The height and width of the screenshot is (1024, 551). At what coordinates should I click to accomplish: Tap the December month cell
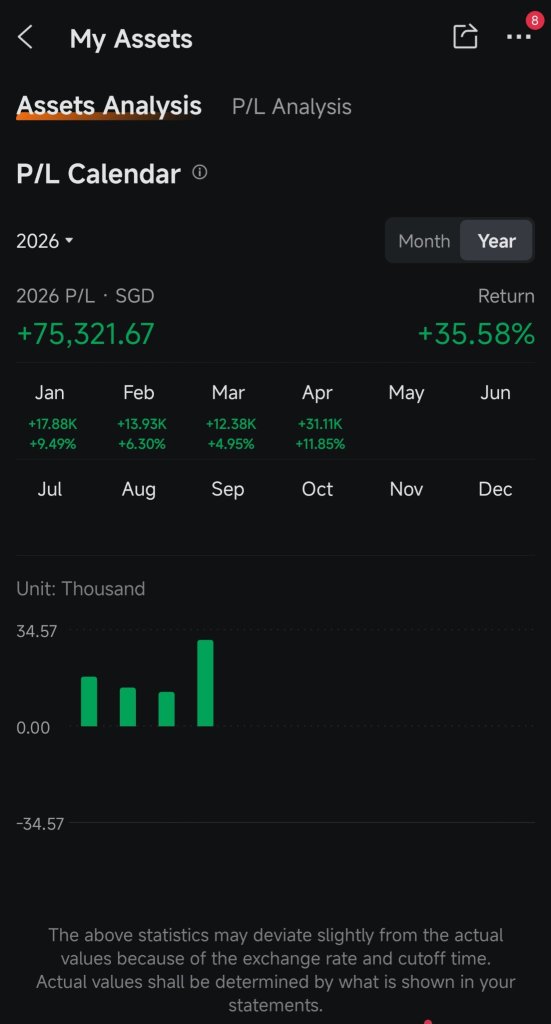[495, 489]
